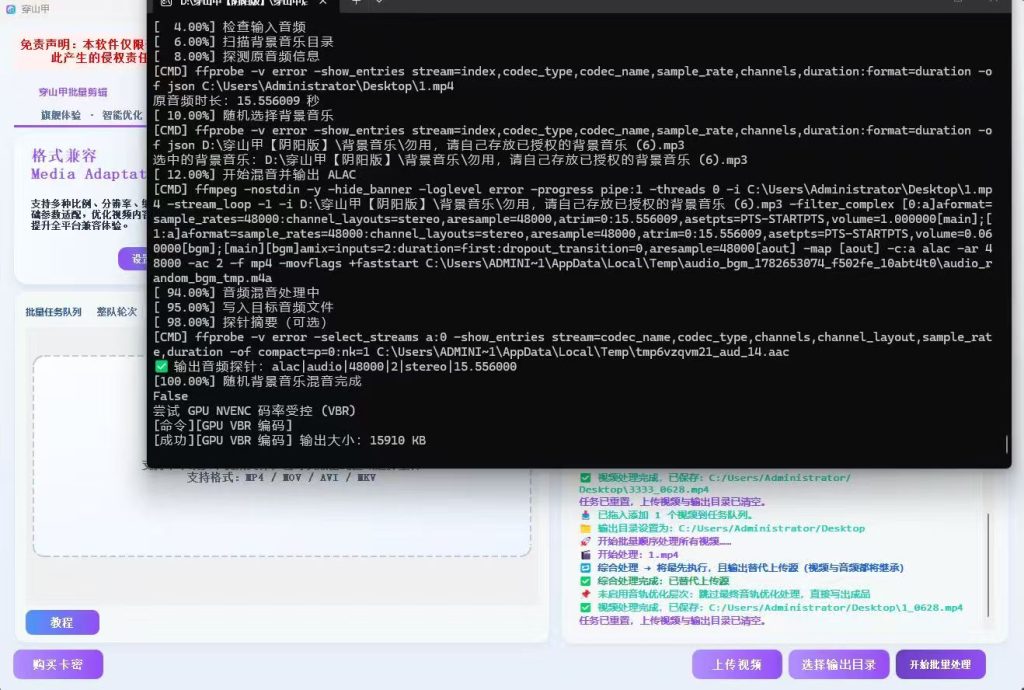This screenshot has width=1024, height=690.
Task: Click the log panel vertical scrollbar
Action: (989, 565)
